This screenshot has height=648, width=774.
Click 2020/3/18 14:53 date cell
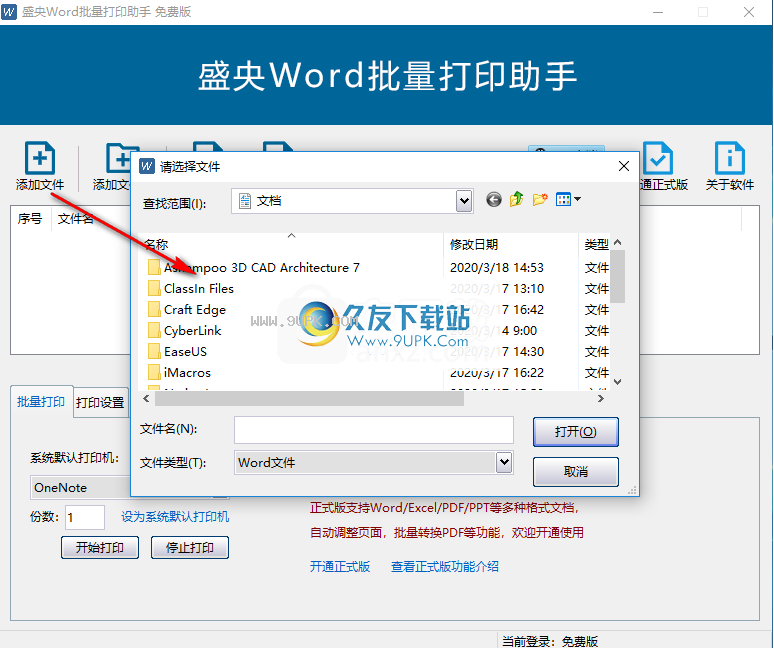pos(497,268)
